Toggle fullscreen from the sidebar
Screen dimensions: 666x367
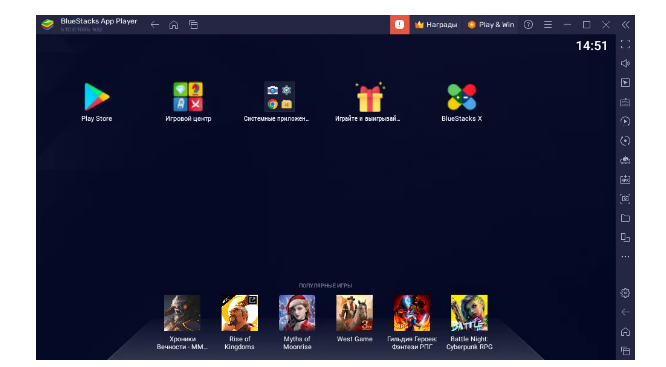(625, 44)
